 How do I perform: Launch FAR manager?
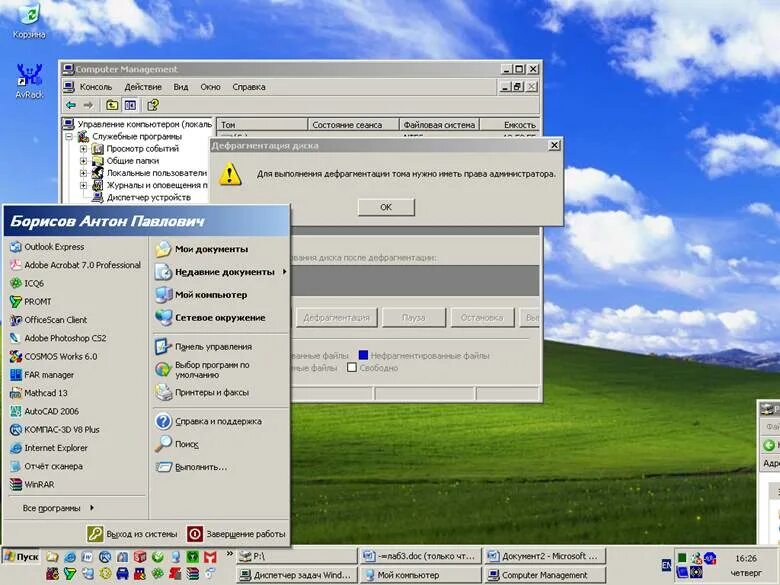(x=42, y=375)
